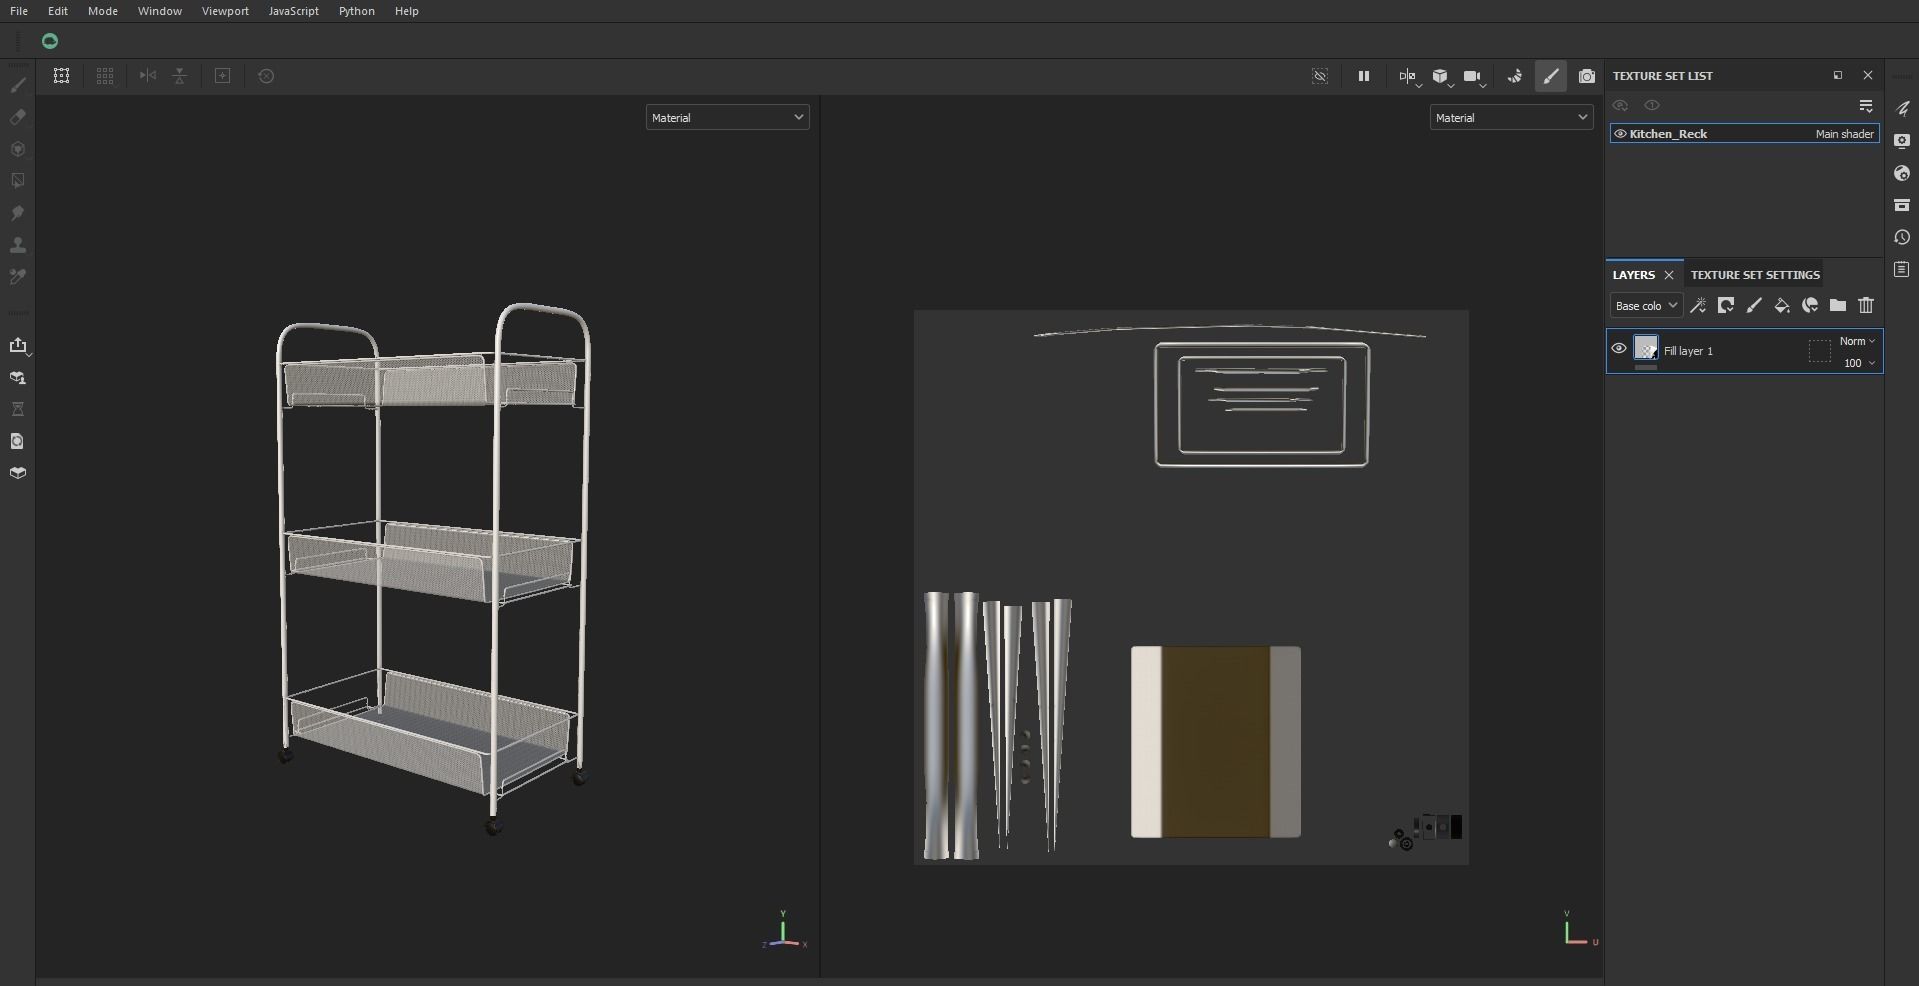Open the resource updater cube-with-person icon
The image size is (1919, 986).
pos(18,378)
